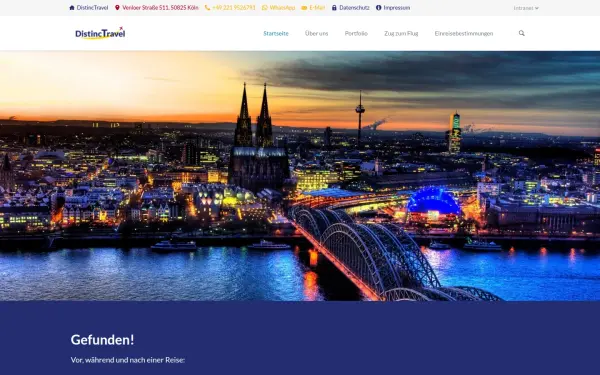Open the Zug zum Flug menu item
This screenshot has height=375, width=600.
[x=401, y=34]
